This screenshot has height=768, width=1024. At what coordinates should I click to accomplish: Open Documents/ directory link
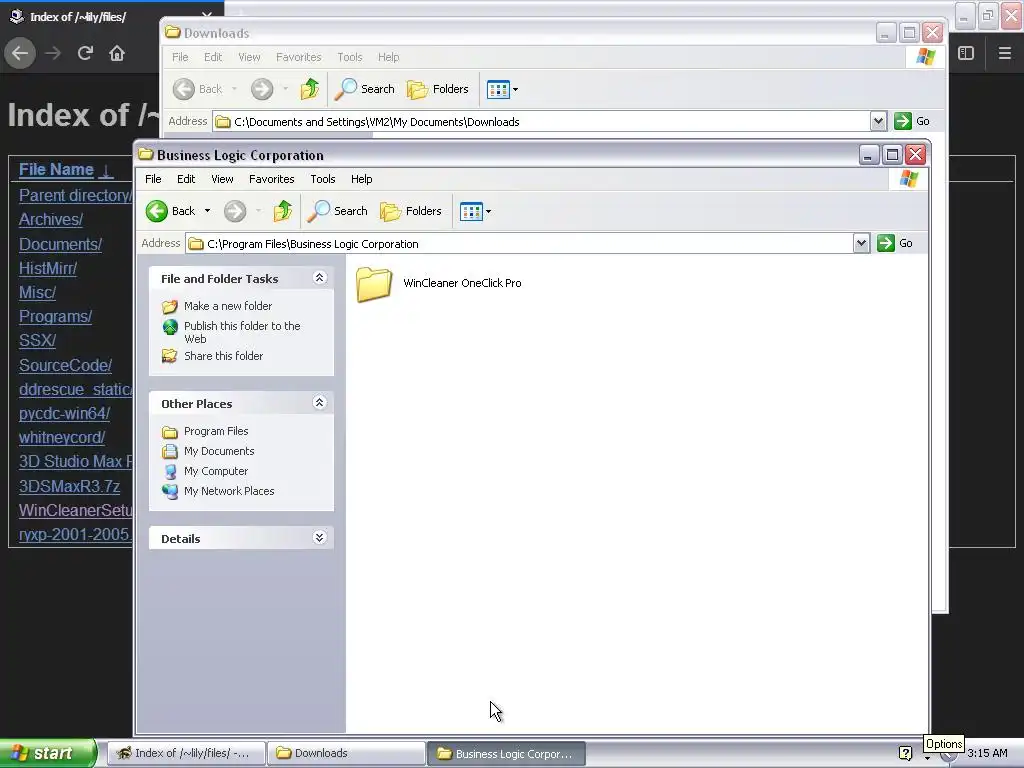[x=60, y=244]
